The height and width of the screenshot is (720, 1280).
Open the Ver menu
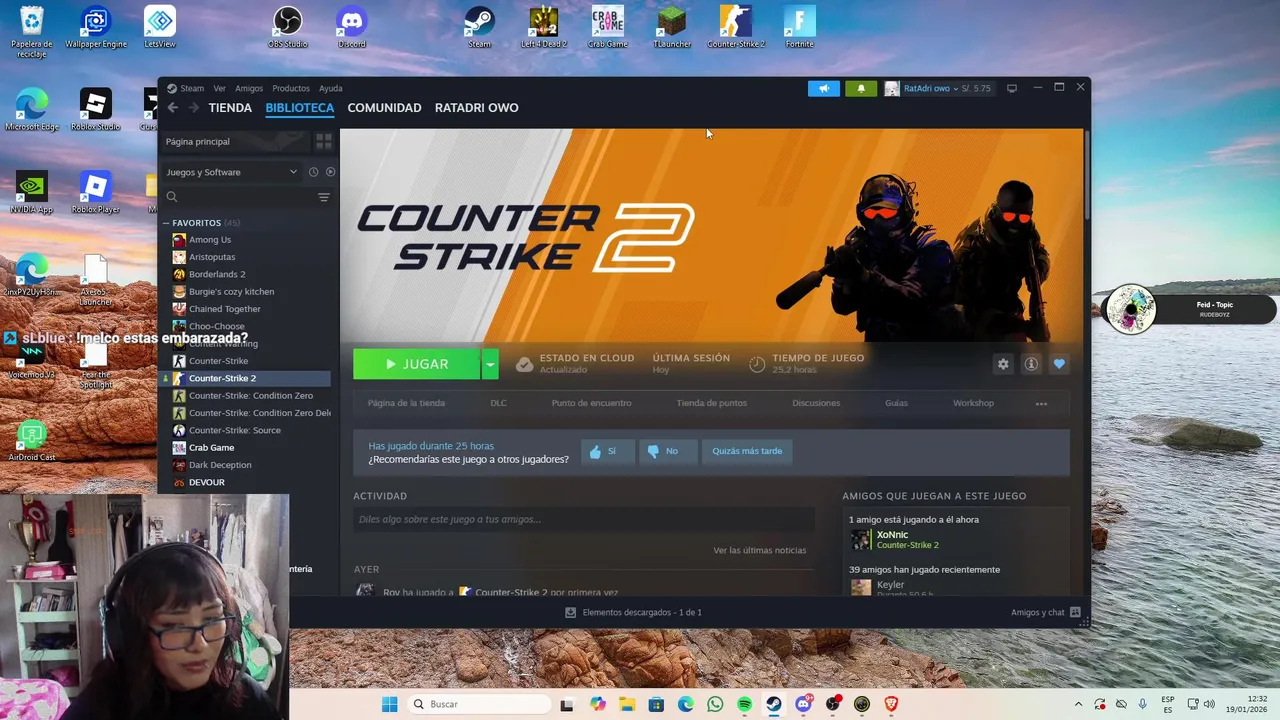(x=219, y=88)
